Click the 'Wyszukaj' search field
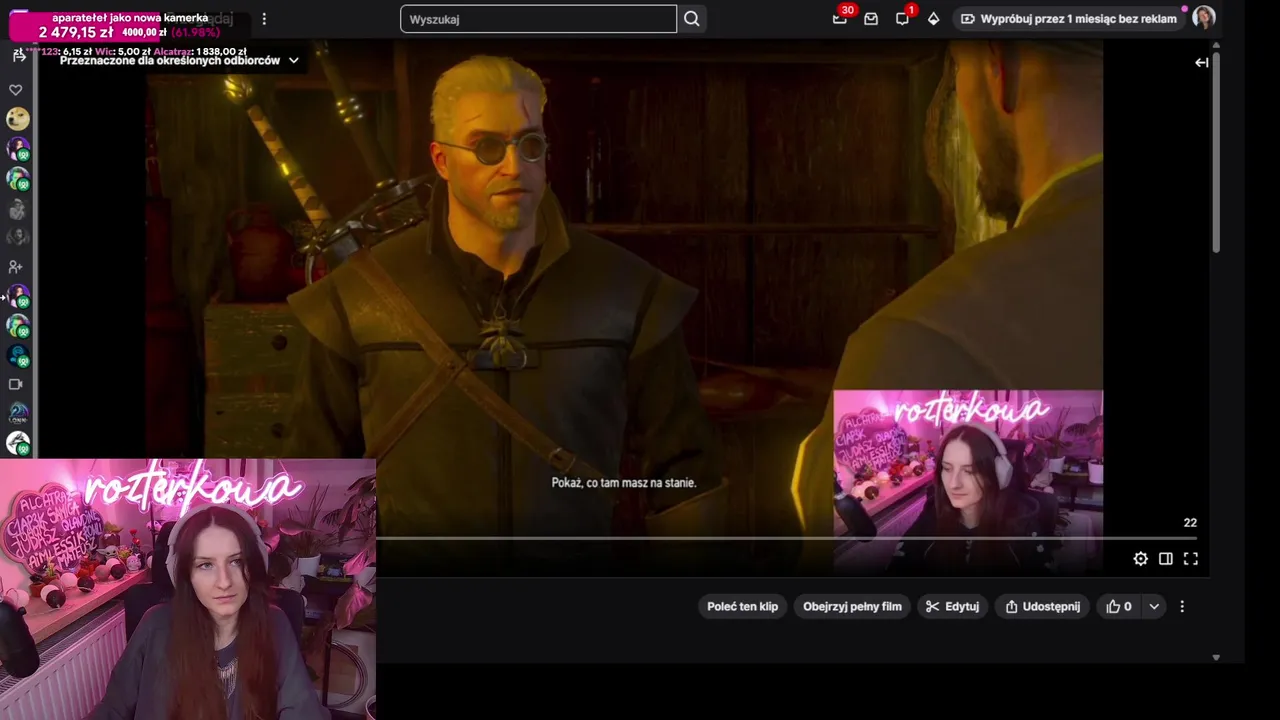Image resolution: width=1280 pixels, height=720 pixels. coord(539,19)
